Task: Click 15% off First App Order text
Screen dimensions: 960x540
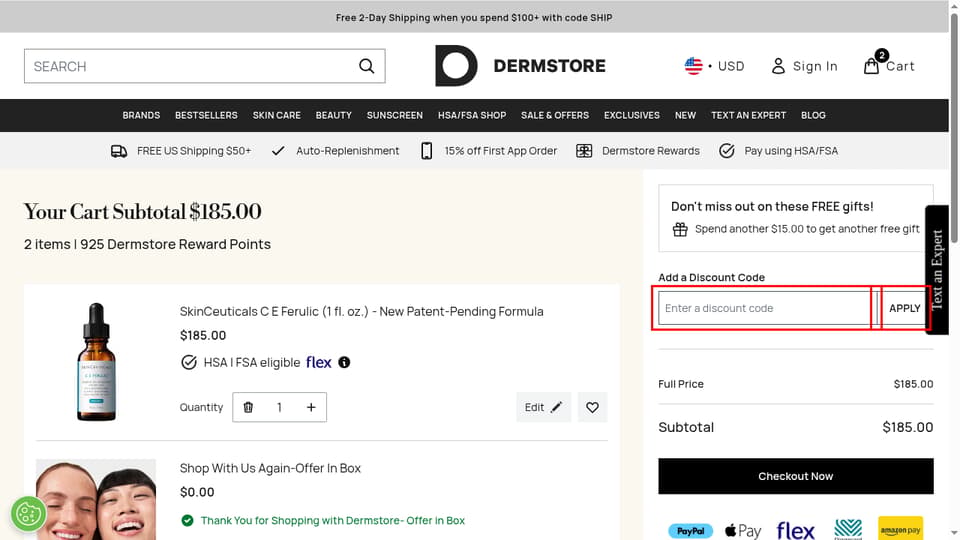Action: click(501, 151)
